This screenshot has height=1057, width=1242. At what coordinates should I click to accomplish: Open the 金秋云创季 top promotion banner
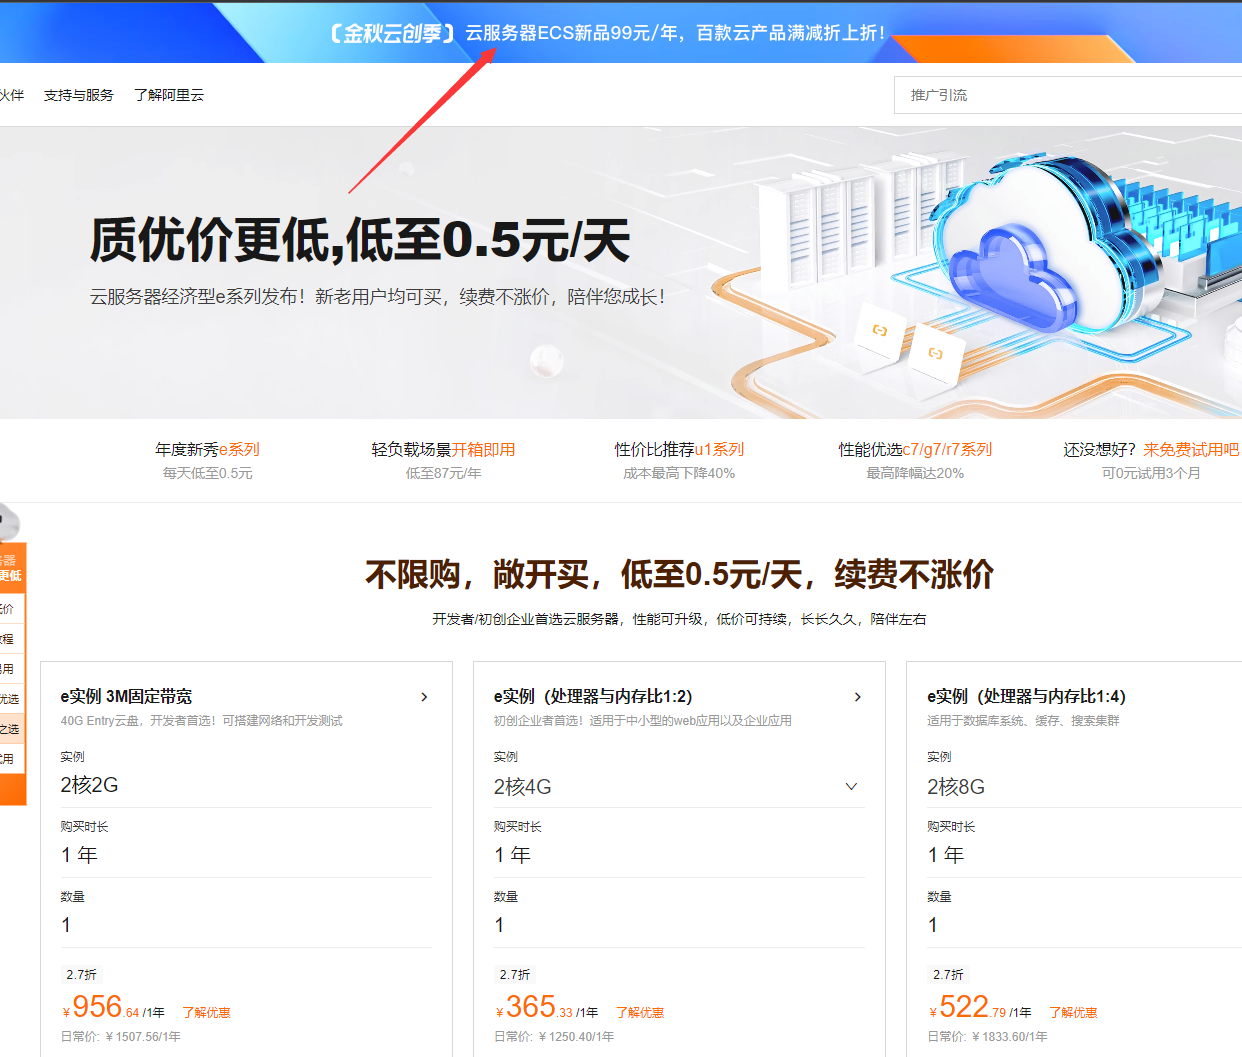tap(621, 33)
